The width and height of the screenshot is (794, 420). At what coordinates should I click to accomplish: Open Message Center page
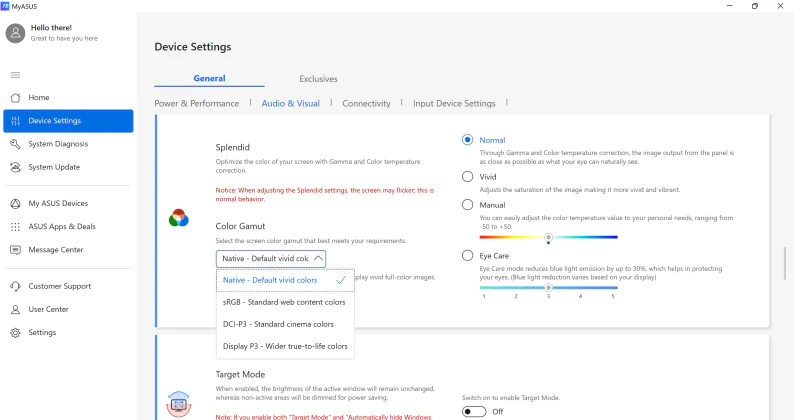[x=68, y=250]
